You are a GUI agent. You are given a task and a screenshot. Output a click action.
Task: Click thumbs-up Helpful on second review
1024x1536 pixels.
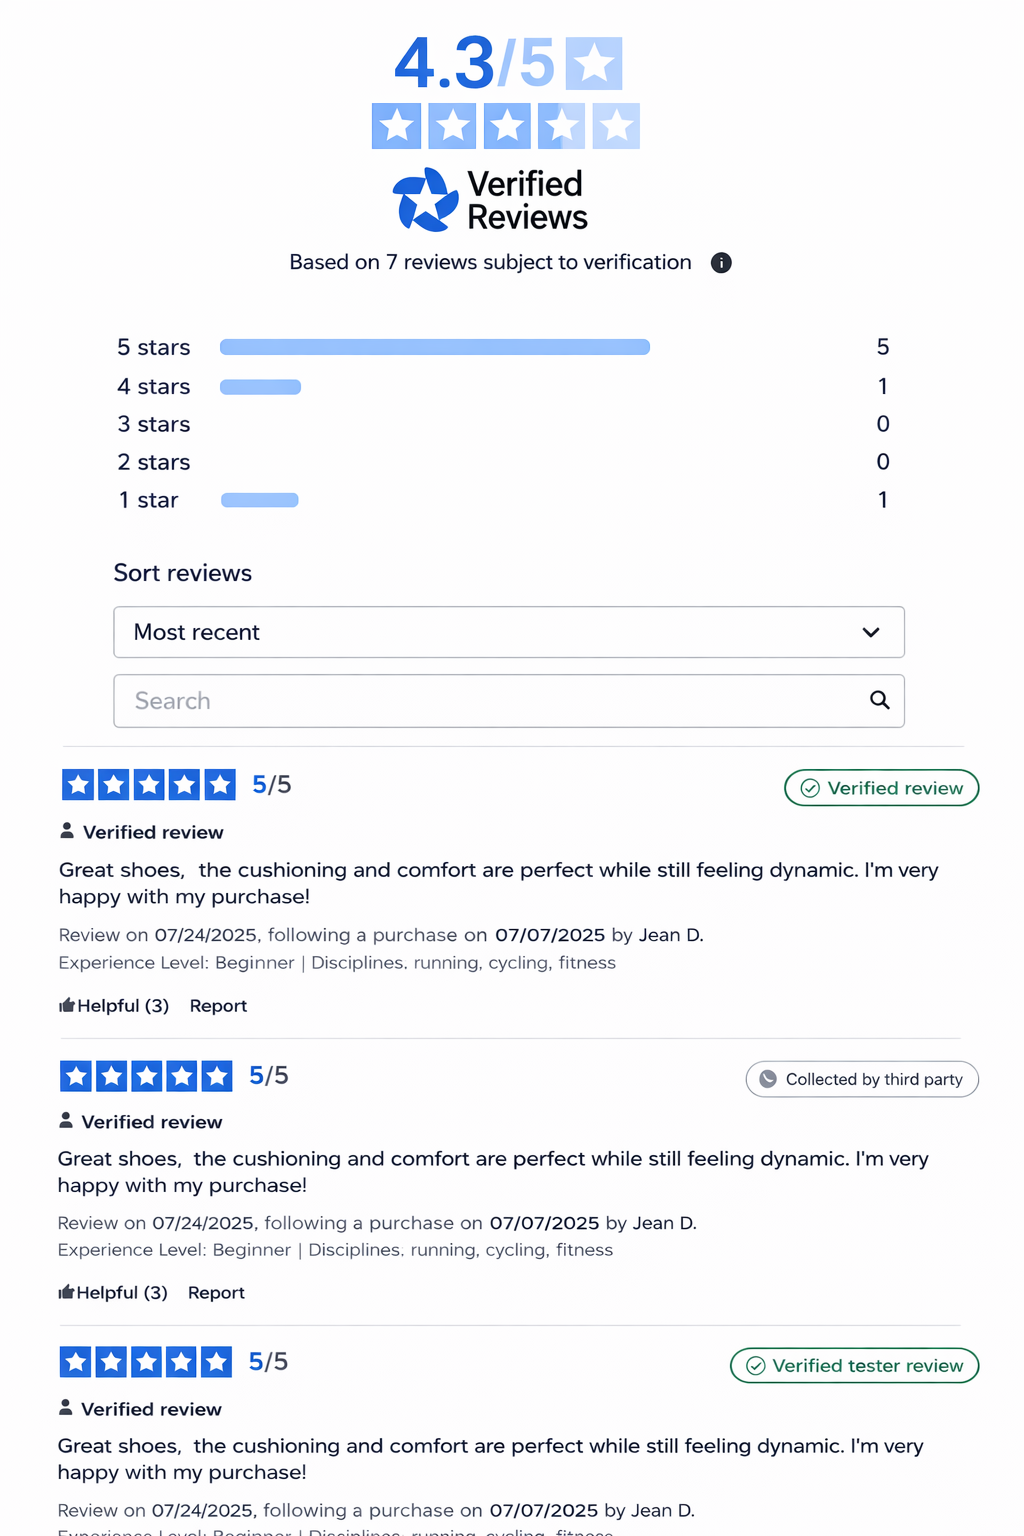pyautogui.click(x=112, y=1293)
